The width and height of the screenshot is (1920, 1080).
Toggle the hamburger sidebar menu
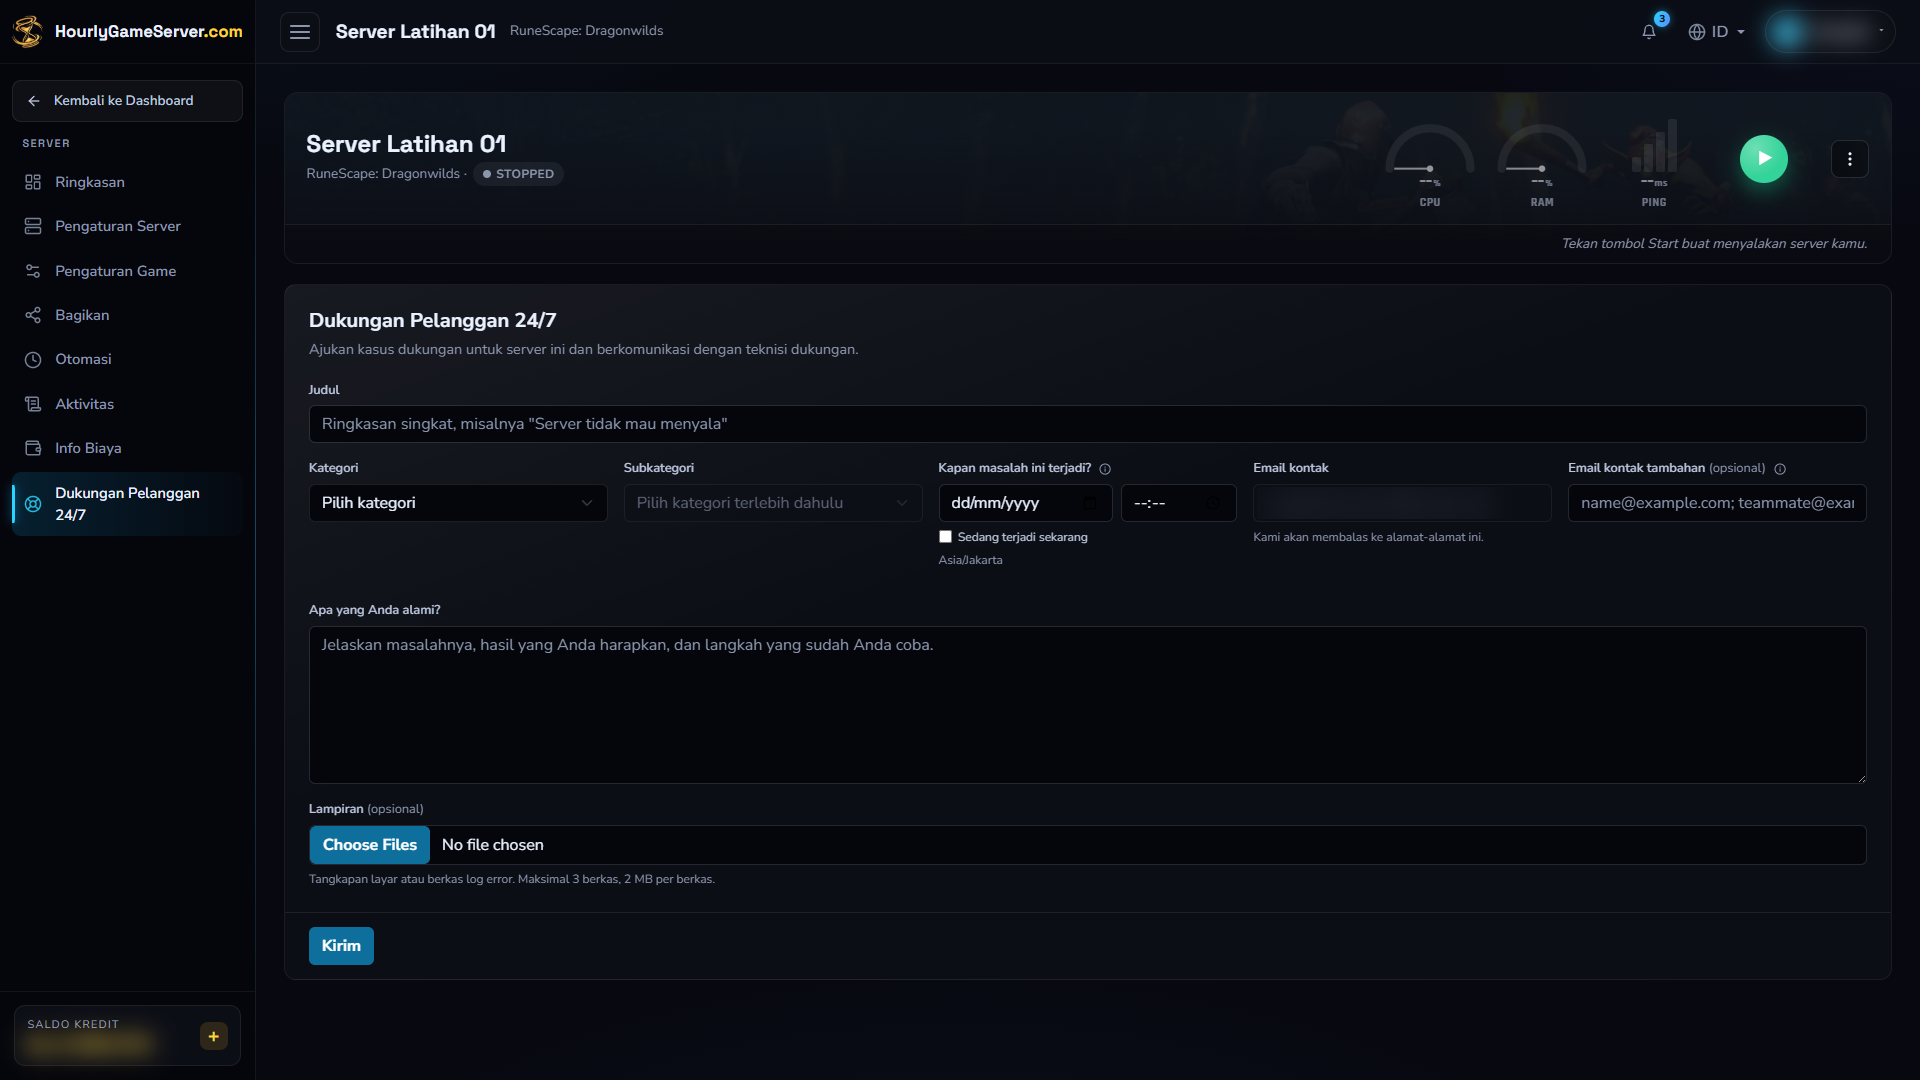[x=300, y=32]
